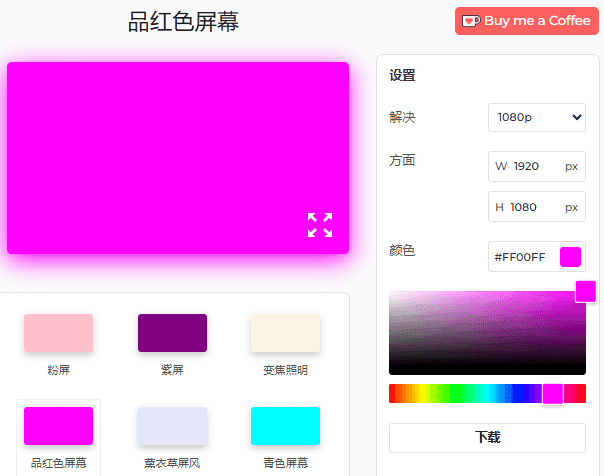This screenshot has width=604, height=476.
Task: Click the height input field
Action: click(x=534, y=207)
